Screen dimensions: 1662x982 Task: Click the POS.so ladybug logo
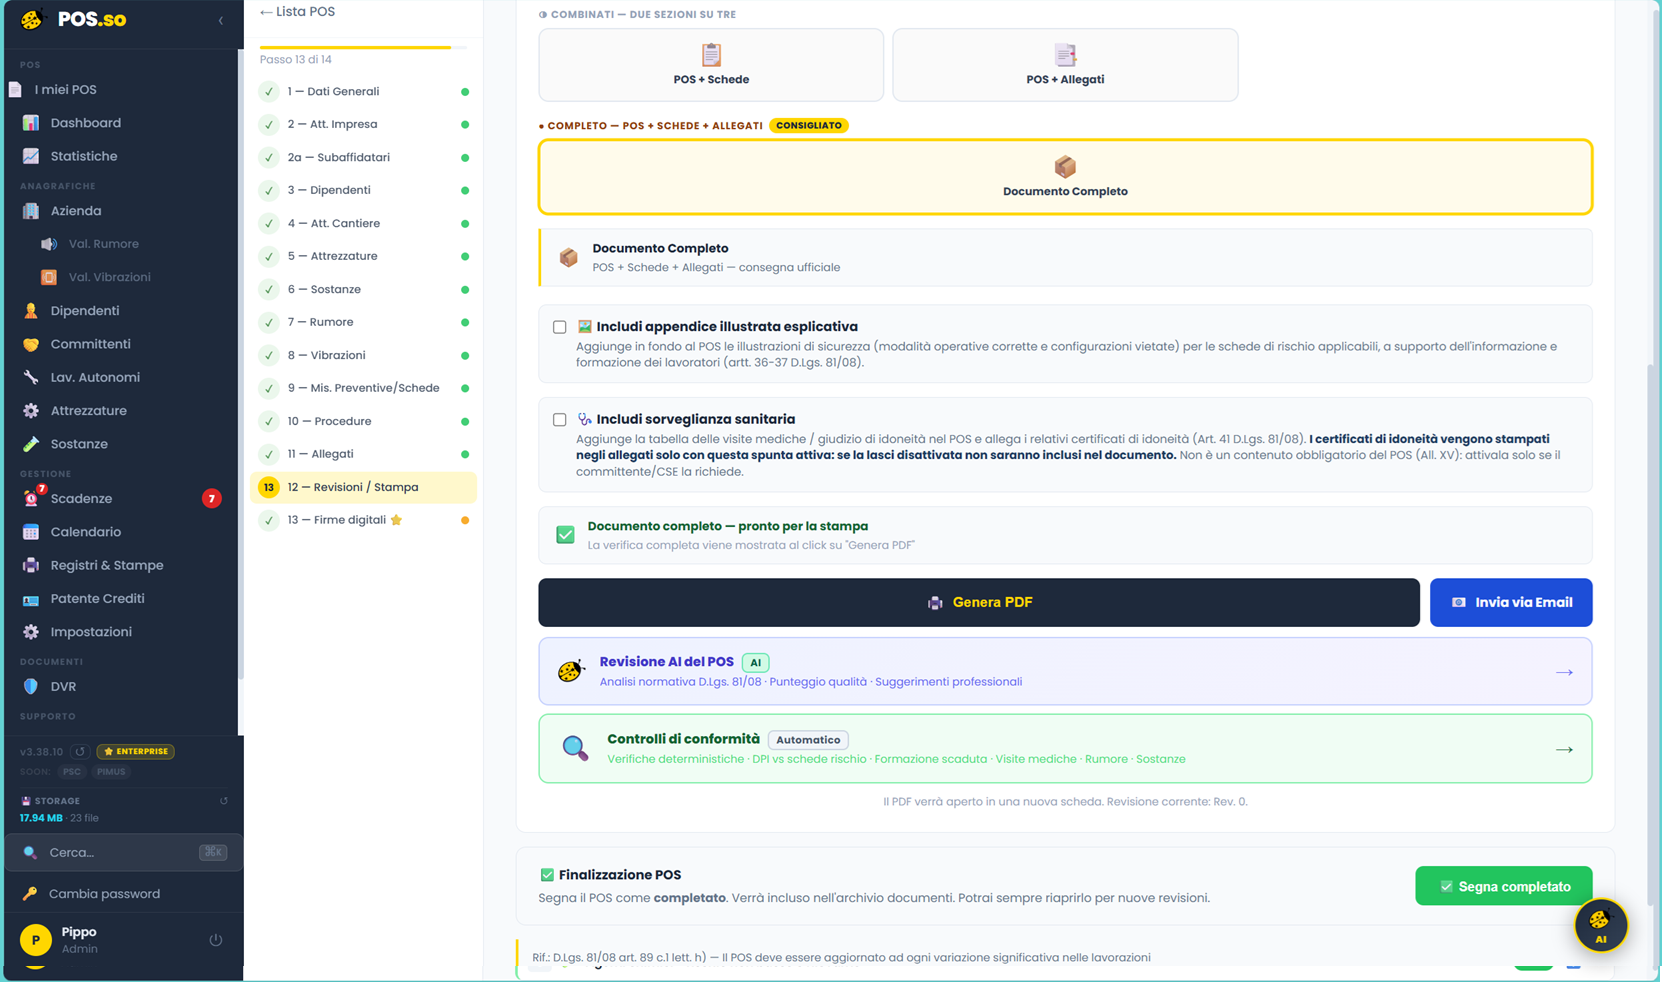pos(32,20)
